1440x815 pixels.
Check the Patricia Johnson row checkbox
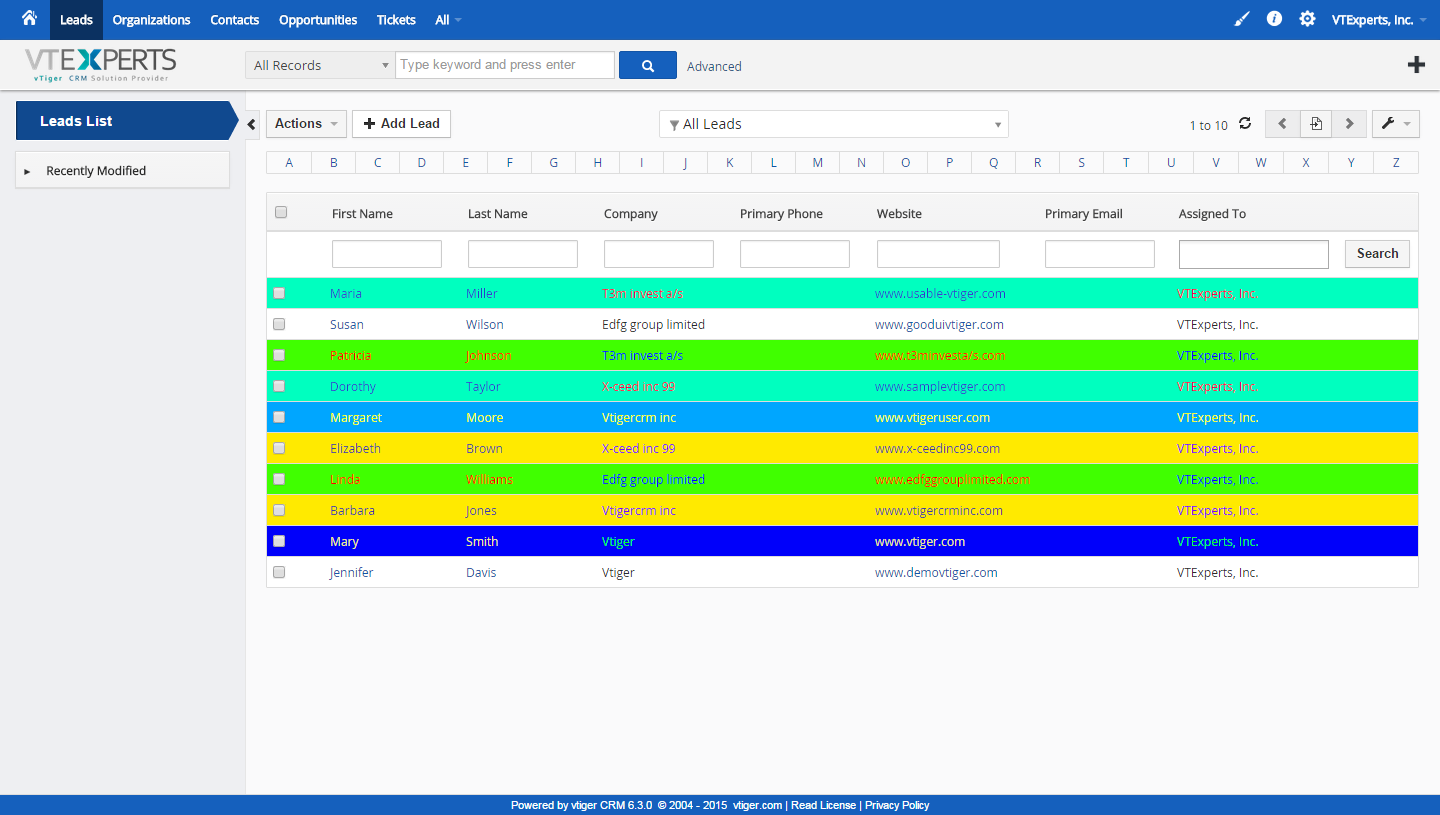pos(279,355)
